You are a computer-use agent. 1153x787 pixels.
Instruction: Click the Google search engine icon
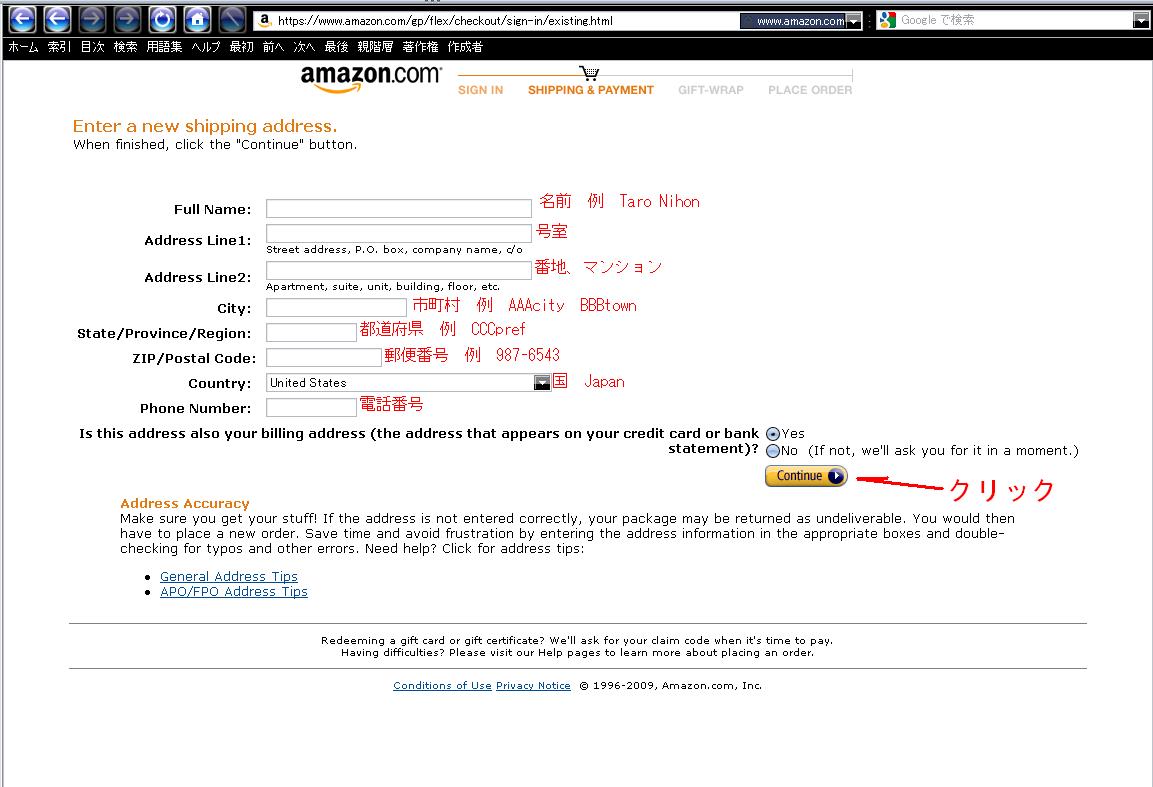[x=888, y=20]
